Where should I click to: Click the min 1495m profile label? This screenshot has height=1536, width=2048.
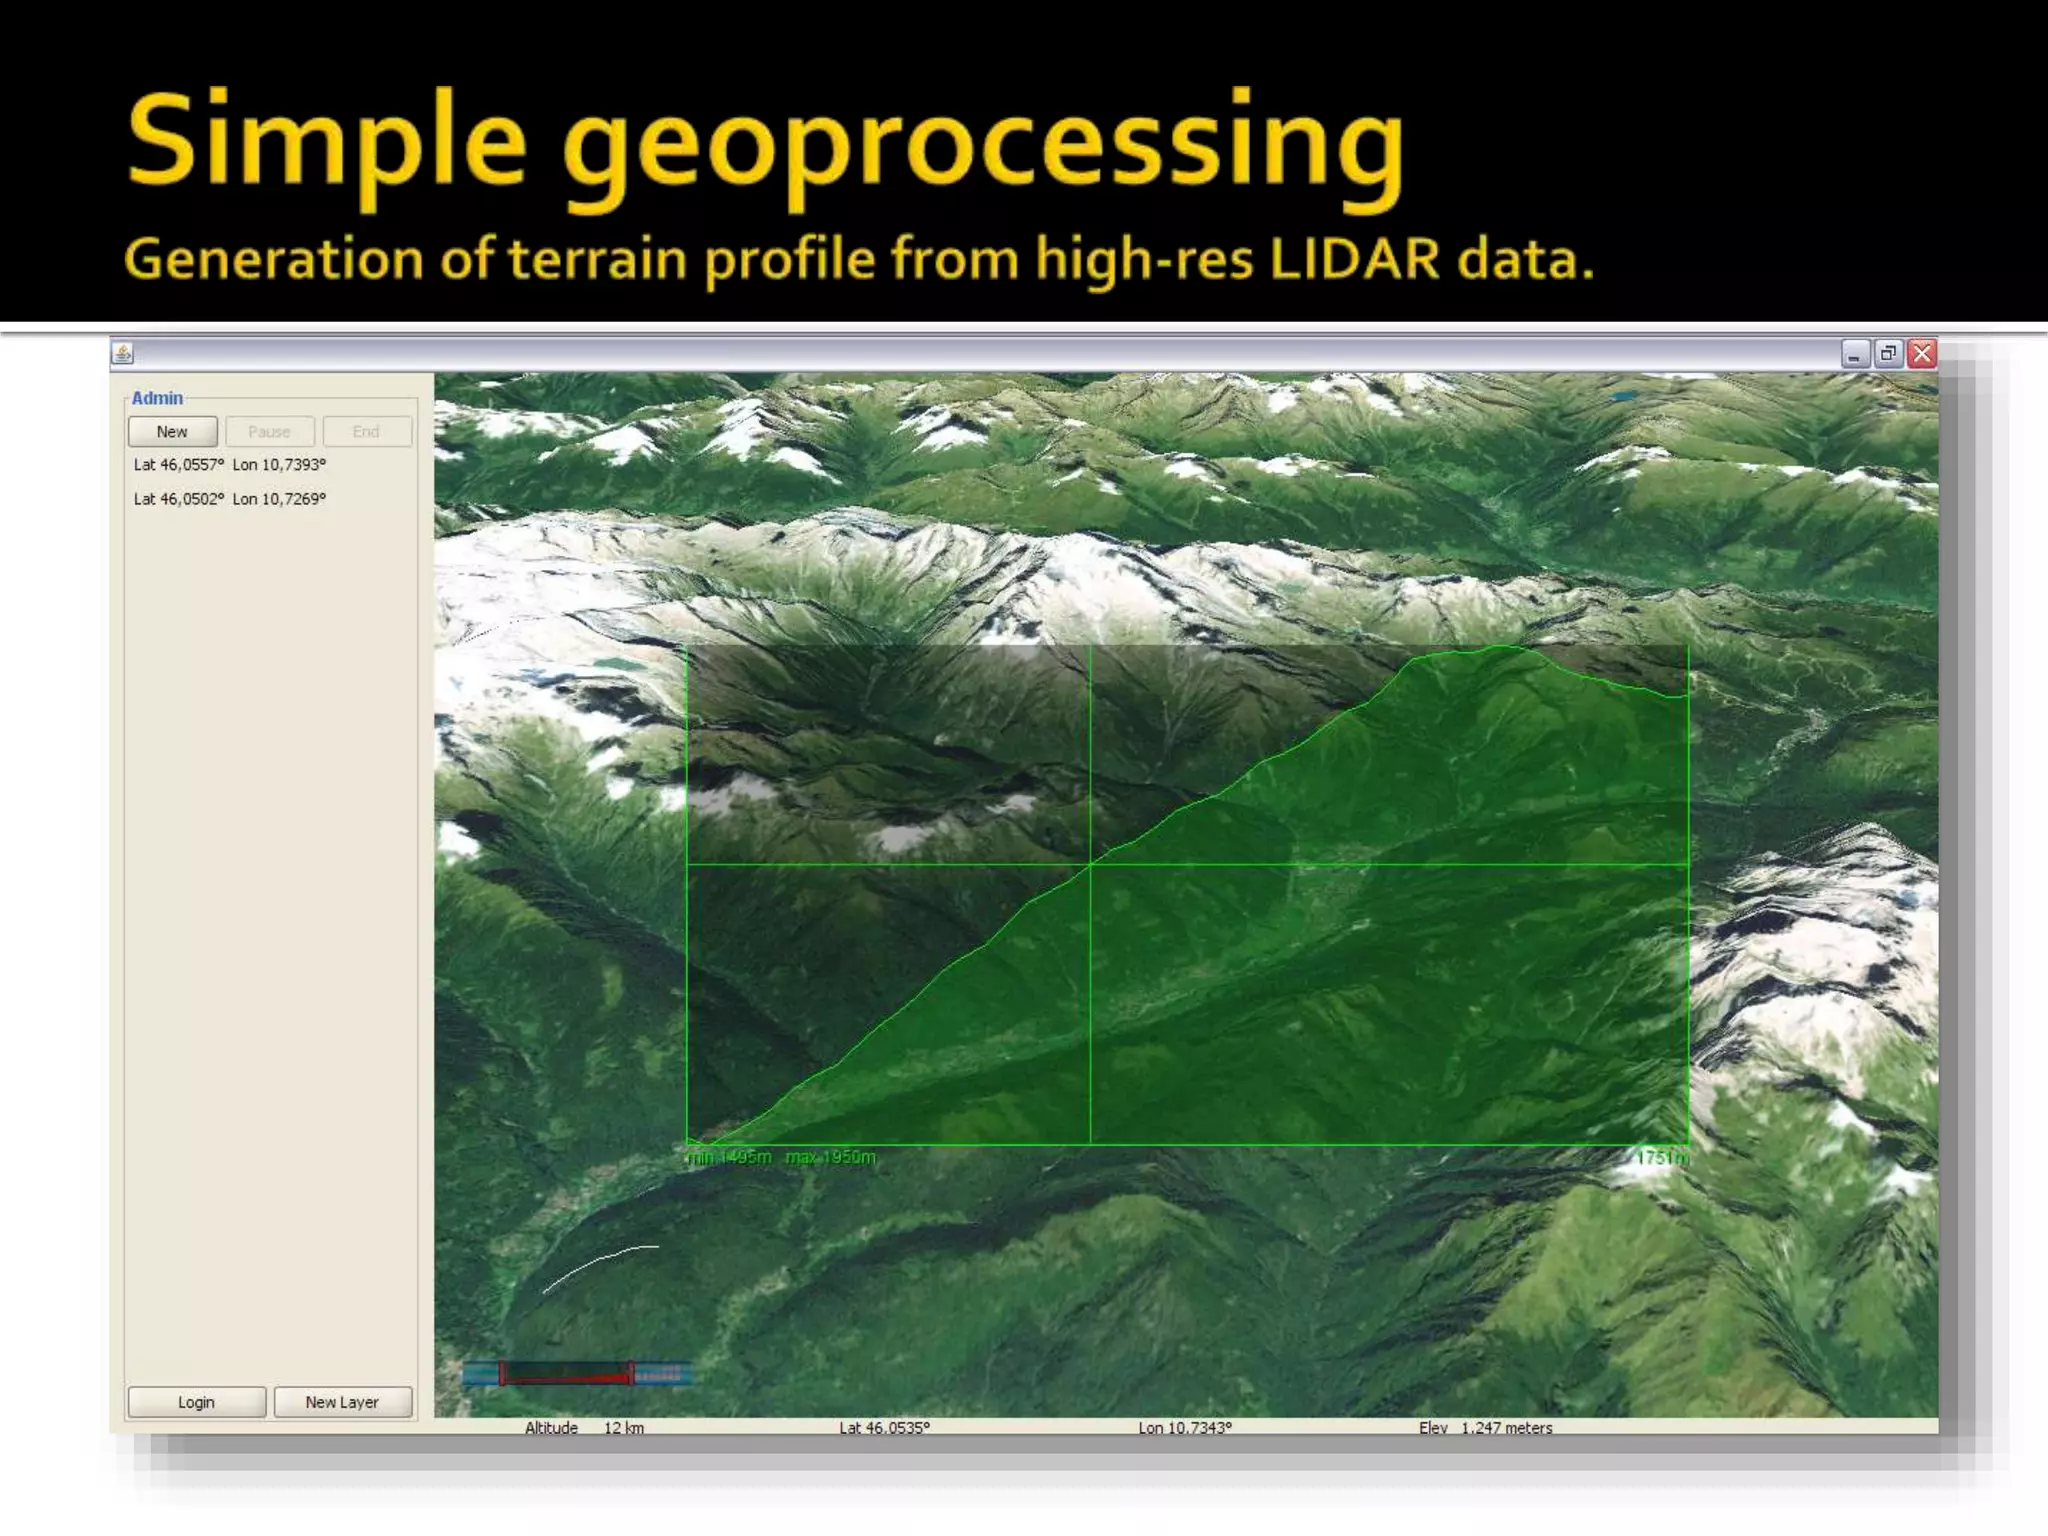[x=730, y=1157]
